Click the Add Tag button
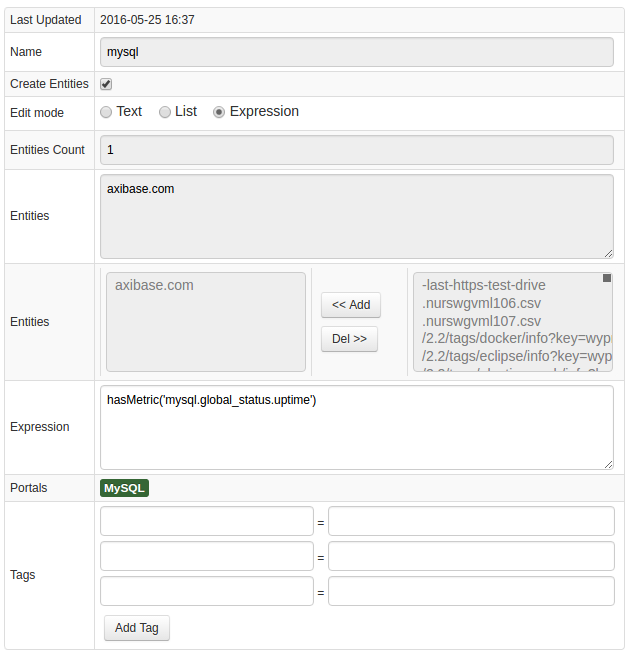This screenshot has width=629, height=657. [137, 628]
